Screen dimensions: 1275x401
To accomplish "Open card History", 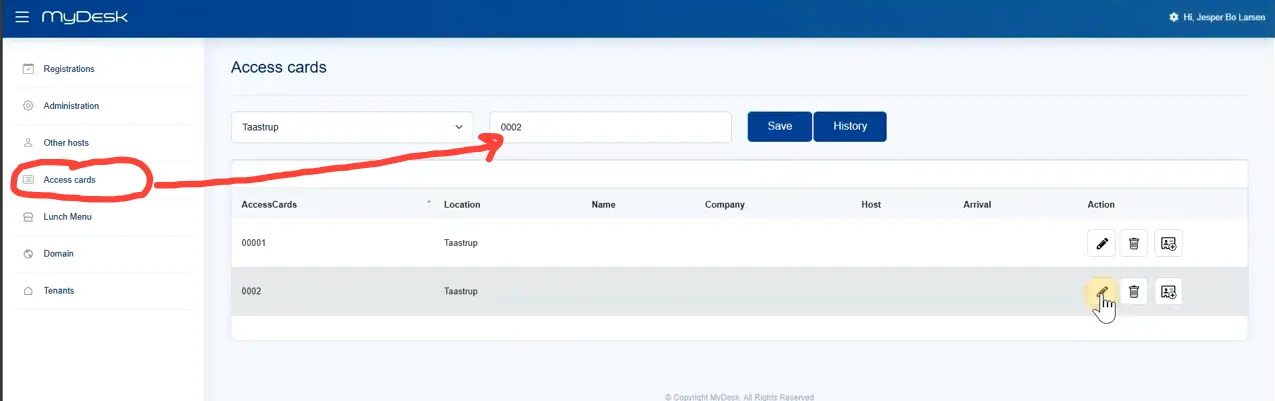I will pos(850,126).
